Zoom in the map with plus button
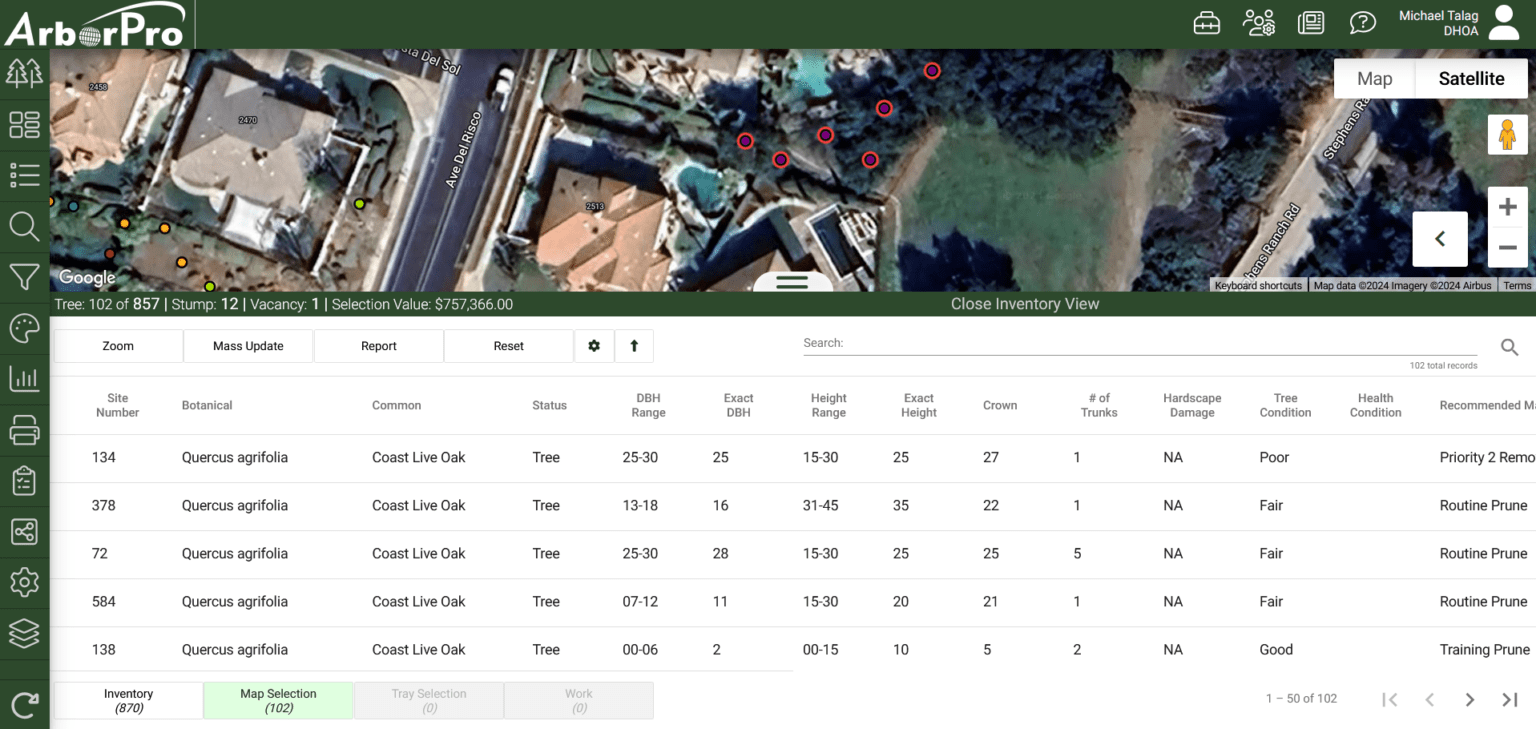1536x729 pixels. [x=1508, y=207]
